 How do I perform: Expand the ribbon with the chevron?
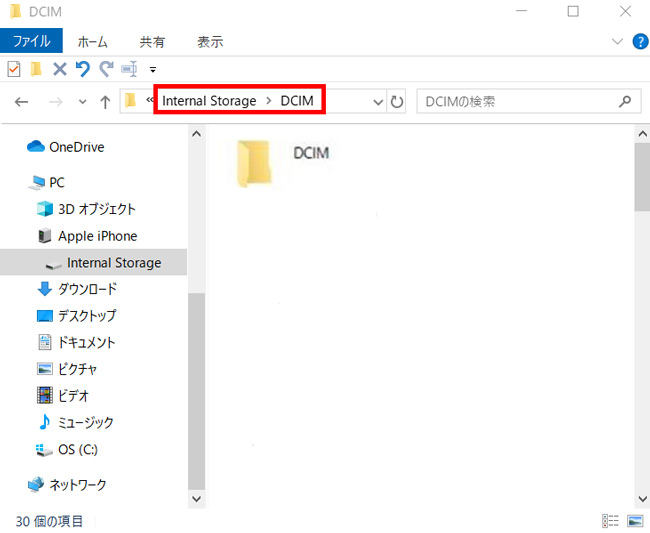[x=617, y=41]
